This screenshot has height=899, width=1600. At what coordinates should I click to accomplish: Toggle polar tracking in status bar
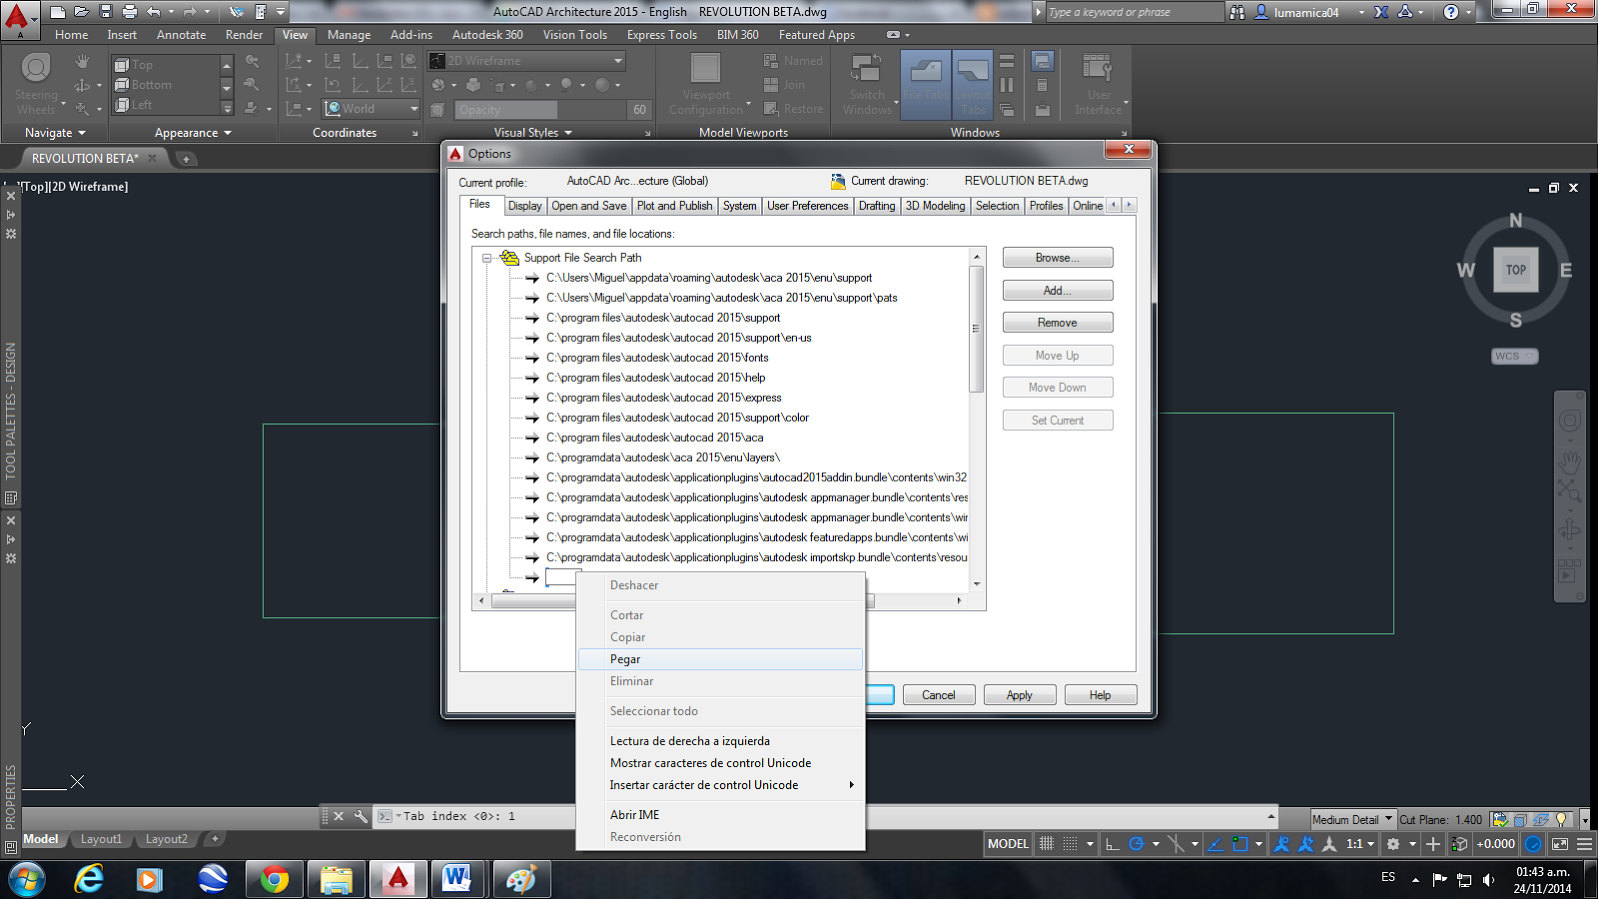click(x=1136, y=844)
